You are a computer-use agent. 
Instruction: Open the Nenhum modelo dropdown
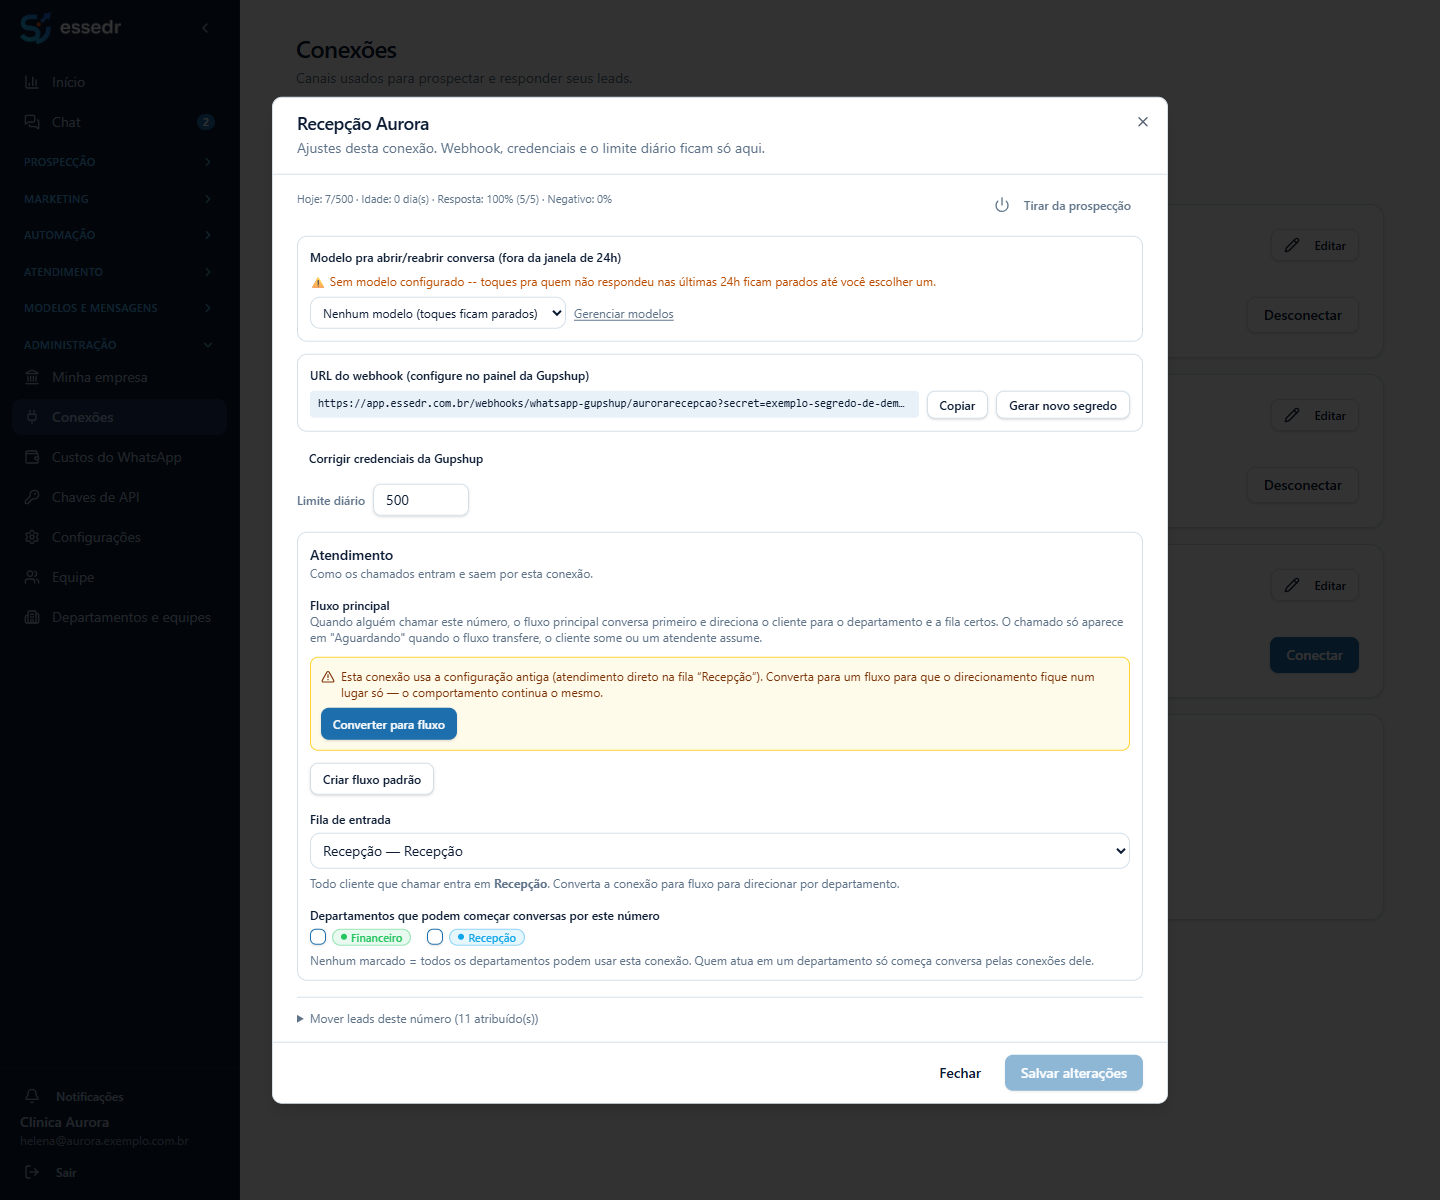click(x=438, y=314)
